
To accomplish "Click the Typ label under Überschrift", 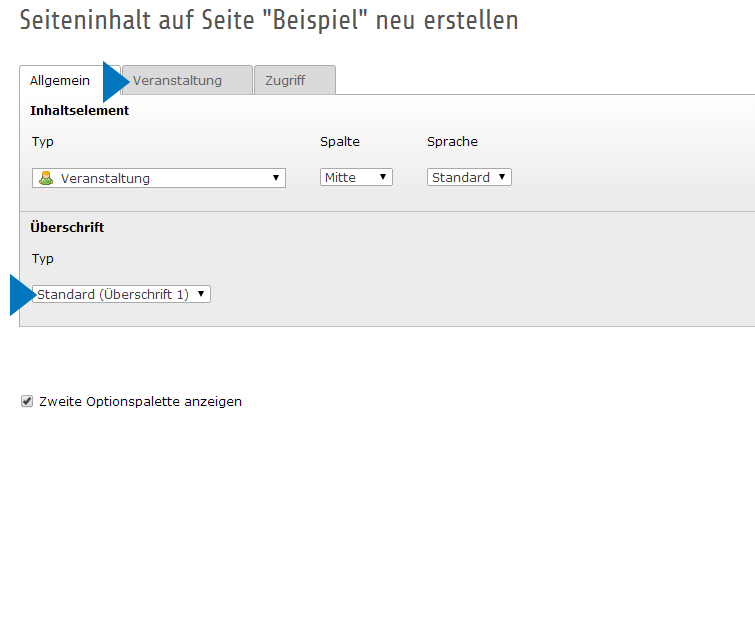I will coord(43,258).
